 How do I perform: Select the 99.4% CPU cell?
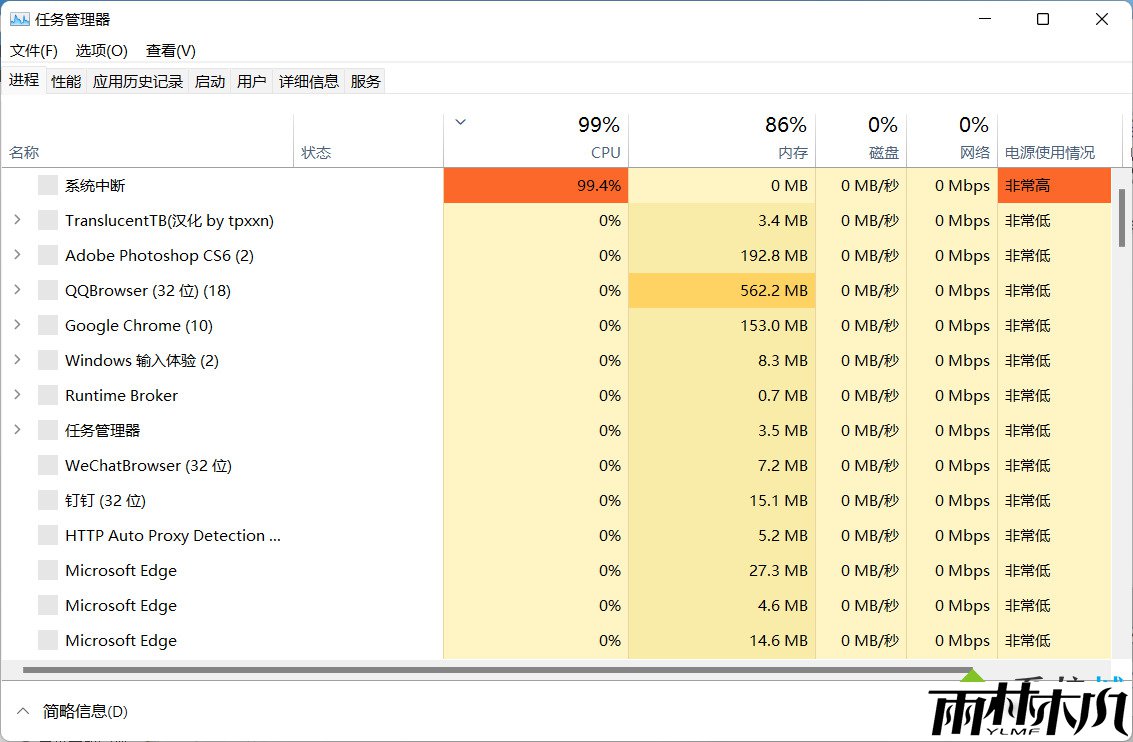pyautogui.click(x=535, y=186)
